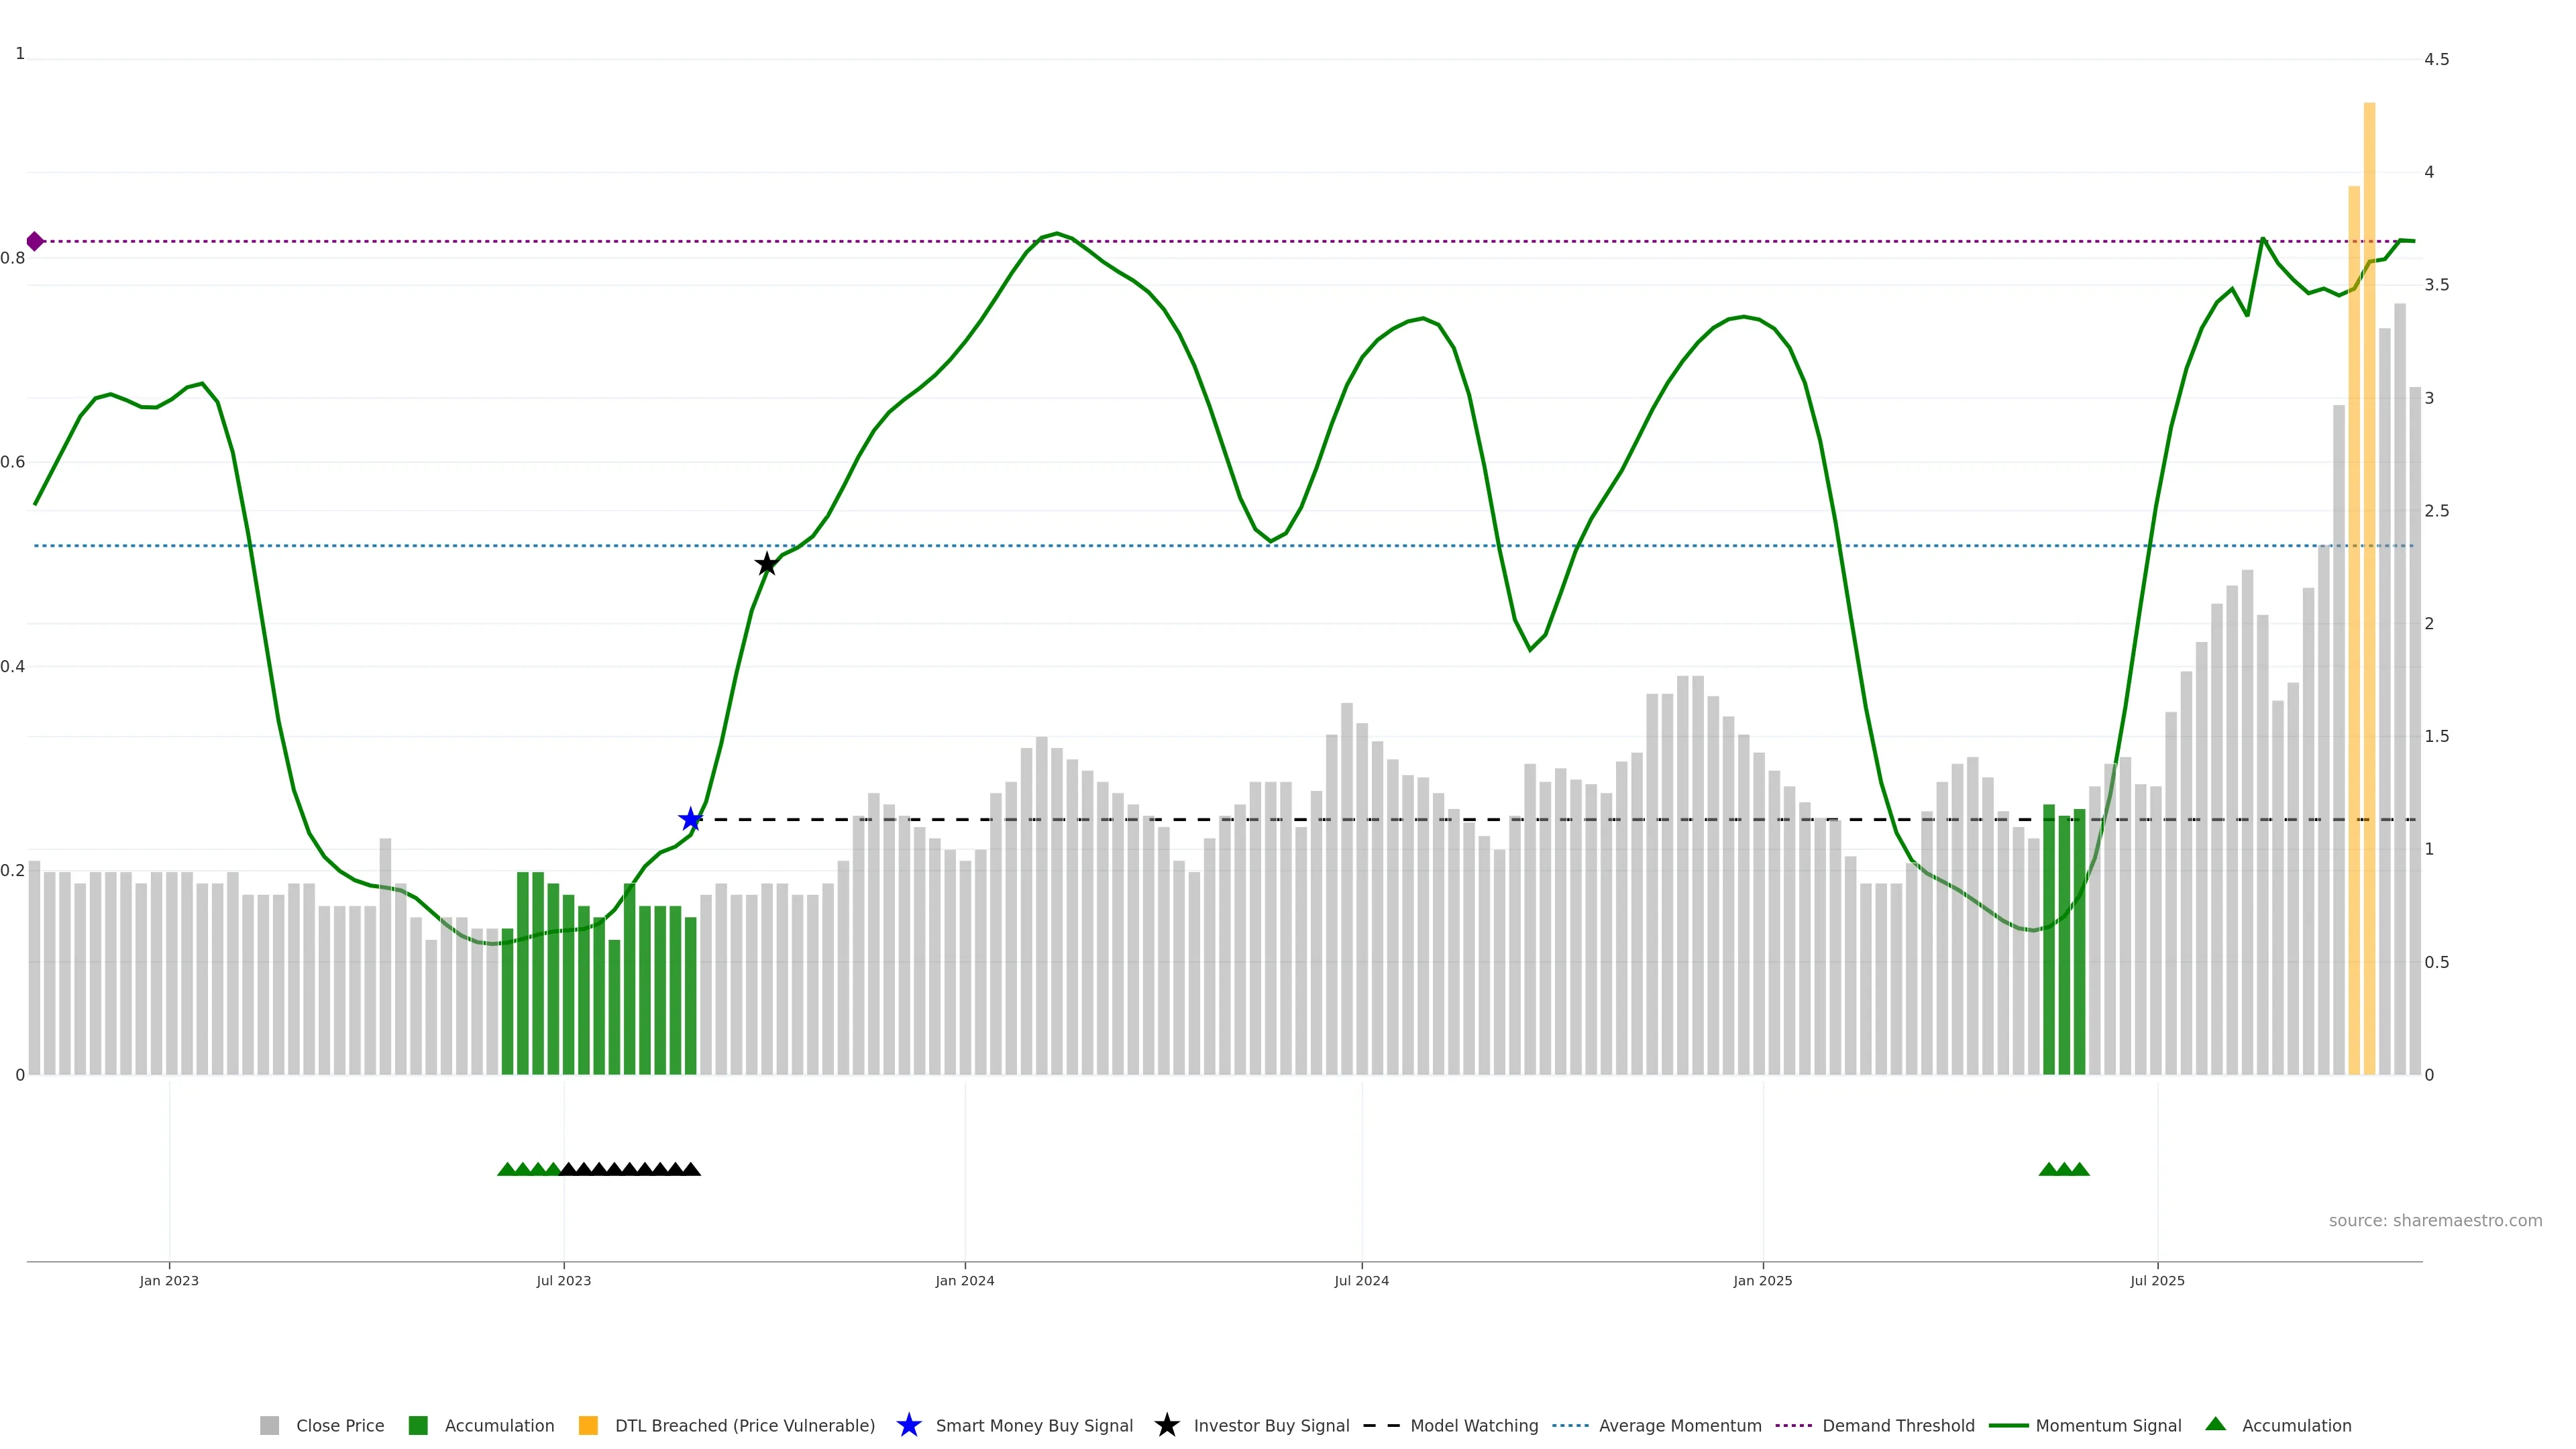The height and width of the screenshot is (1449, 2576).
Task: Click the Jan 2024 axis label
Action: [964, 1281]
